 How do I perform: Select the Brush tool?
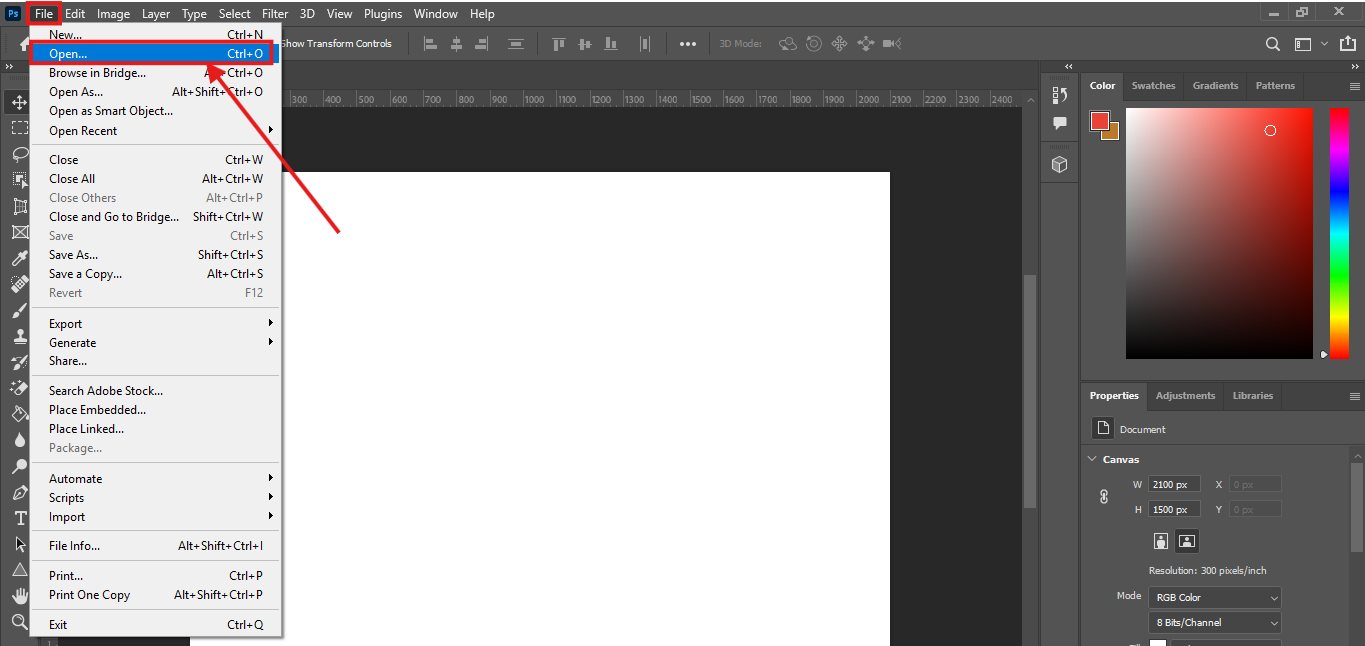[x=19, y=310]
